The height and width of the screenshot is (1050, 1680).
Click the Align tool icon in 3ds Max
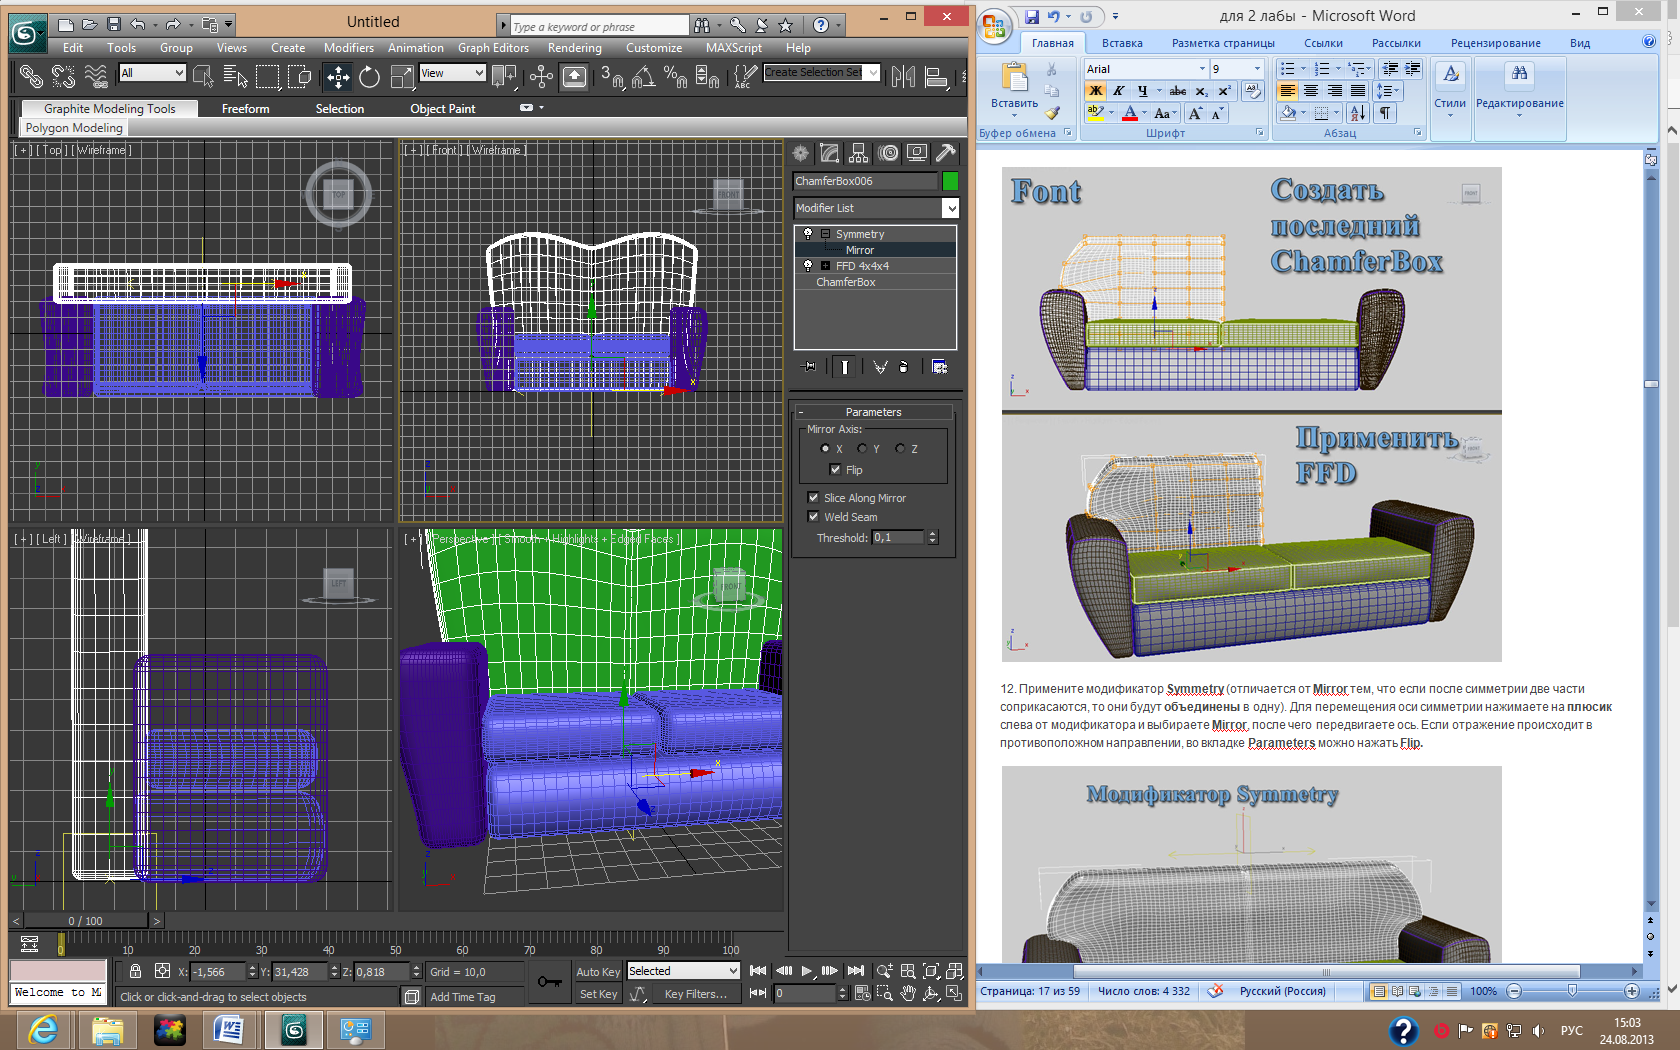[x=936, y=77]
